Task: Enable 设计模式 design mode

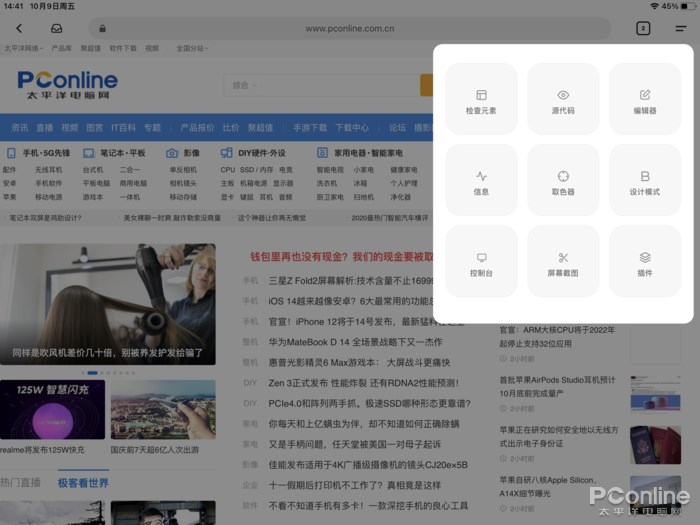Action: 645,180
